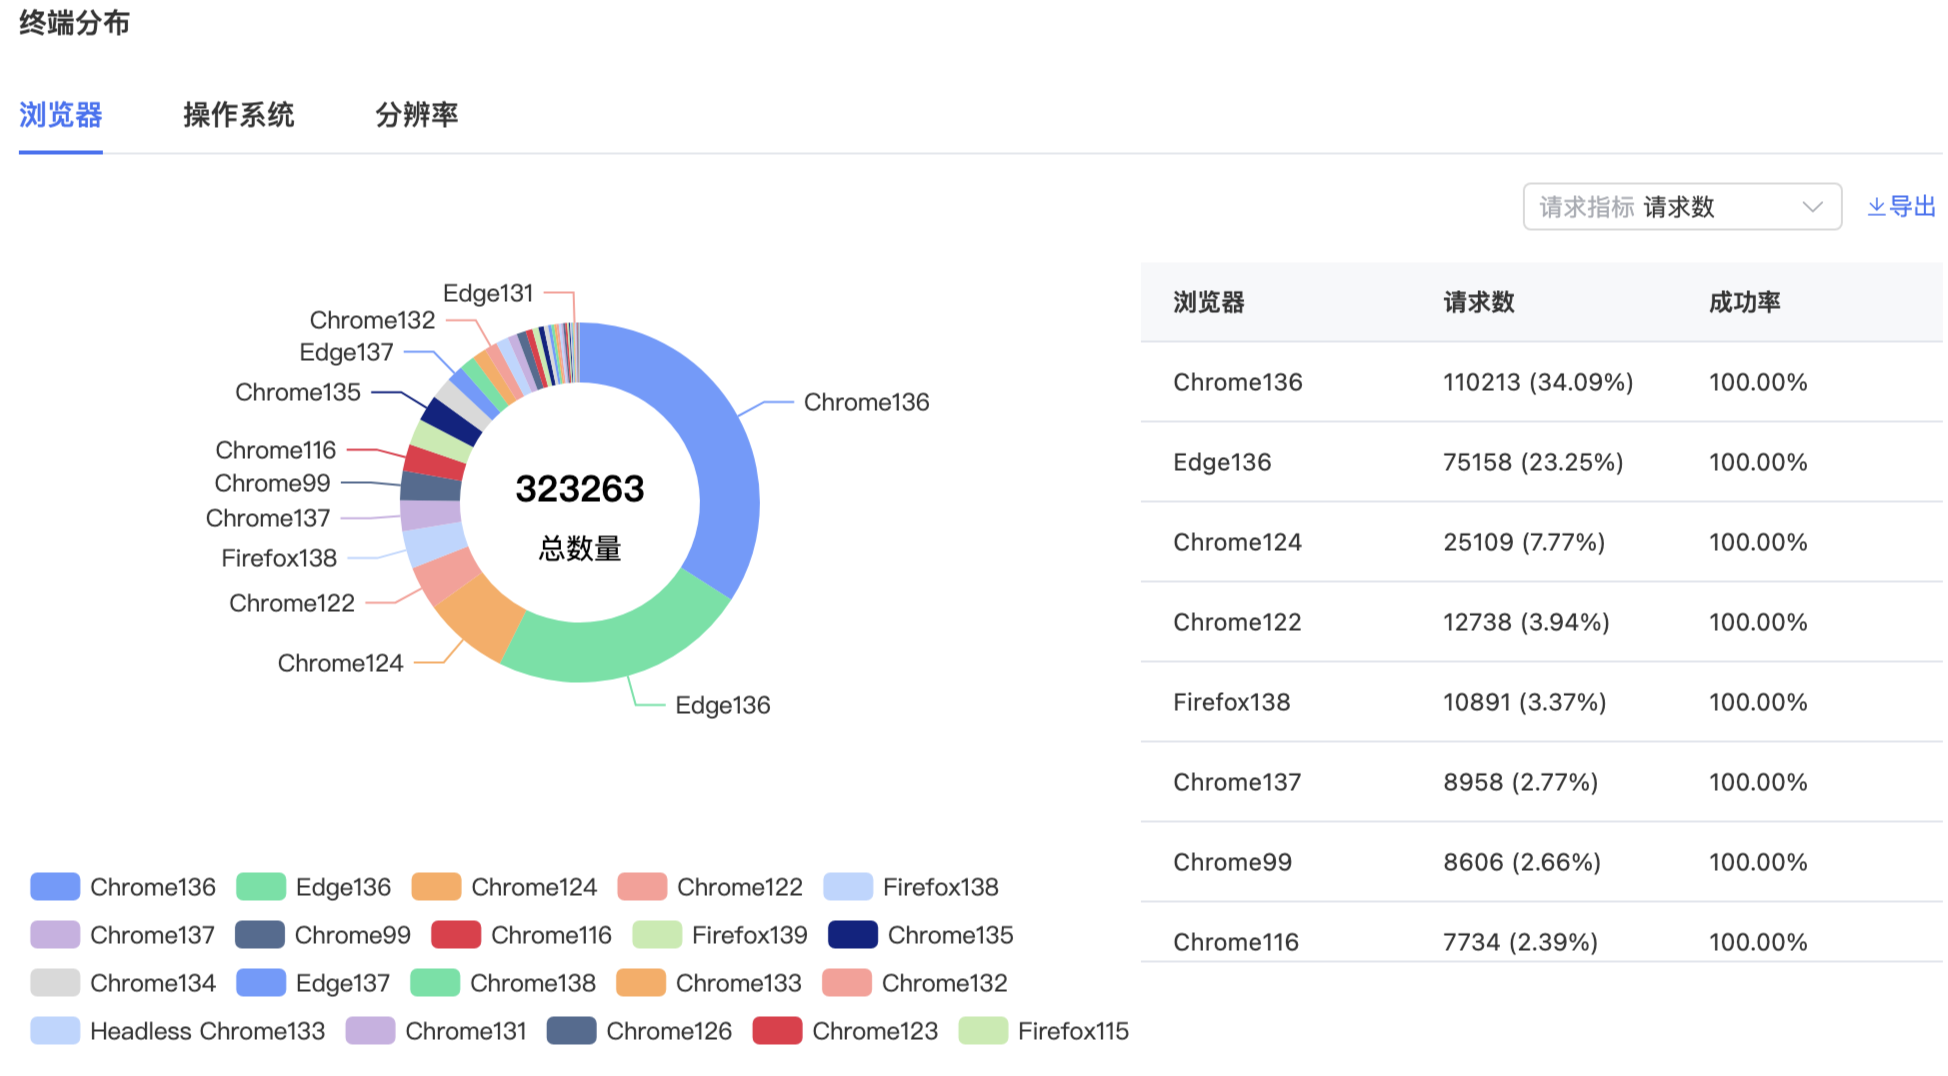Toggle Headless Chrome133 legend swatch
The height and width of the screenshot is (1076, 1948).
pyautogui.click(x=55, y=1031)
